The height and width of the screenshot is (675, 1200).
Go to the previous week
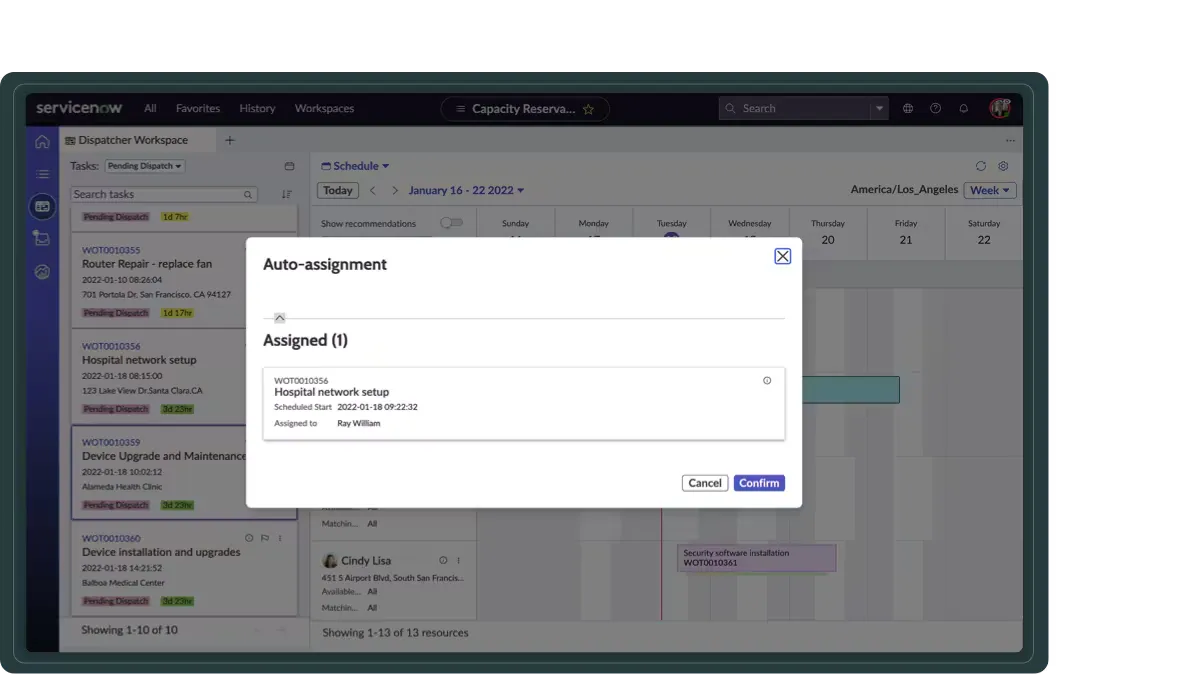coord(373,190)
